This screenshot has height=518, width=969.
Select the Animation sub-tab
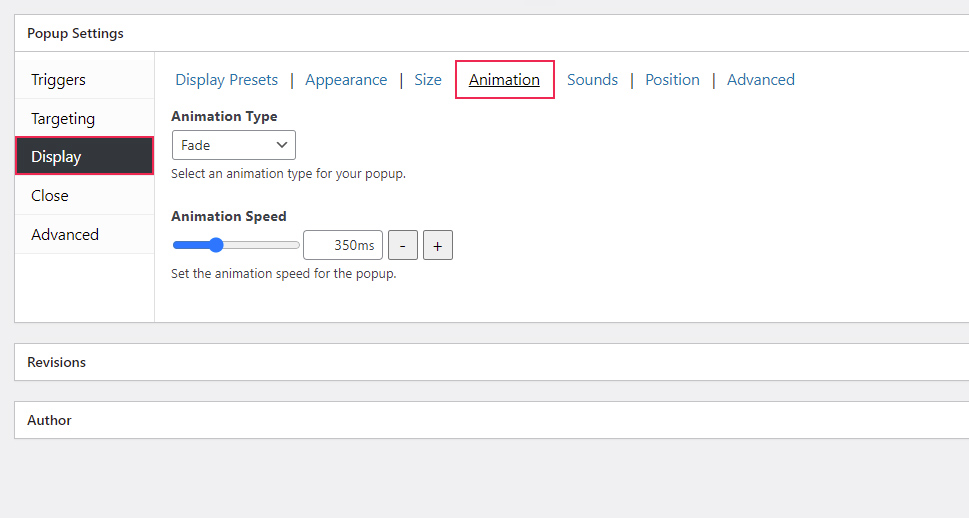point(504,80)
